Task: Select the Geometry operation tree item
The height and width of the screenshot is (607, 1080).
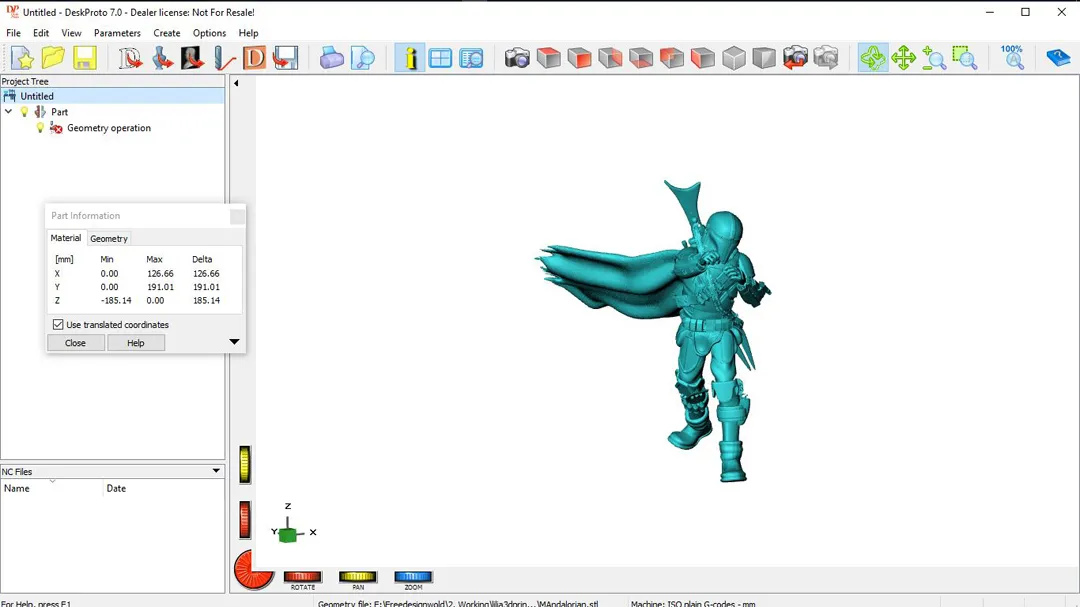Action: tap(109, 128)
